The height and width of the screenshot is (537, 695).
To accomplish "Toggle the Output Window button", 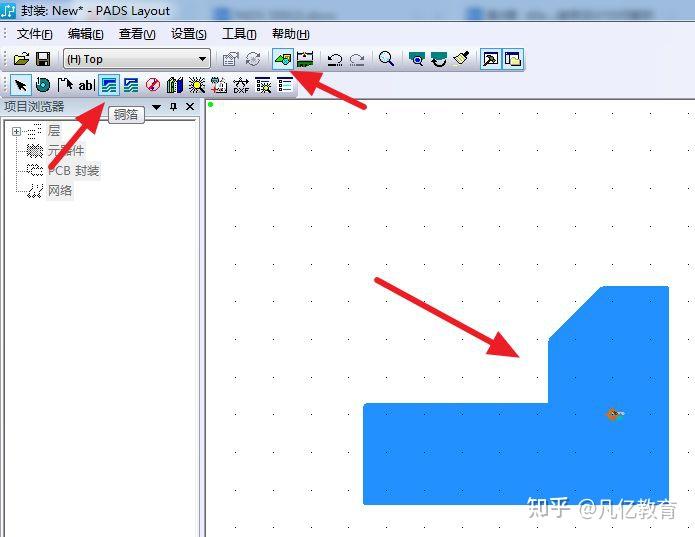I will pos(491,59).
